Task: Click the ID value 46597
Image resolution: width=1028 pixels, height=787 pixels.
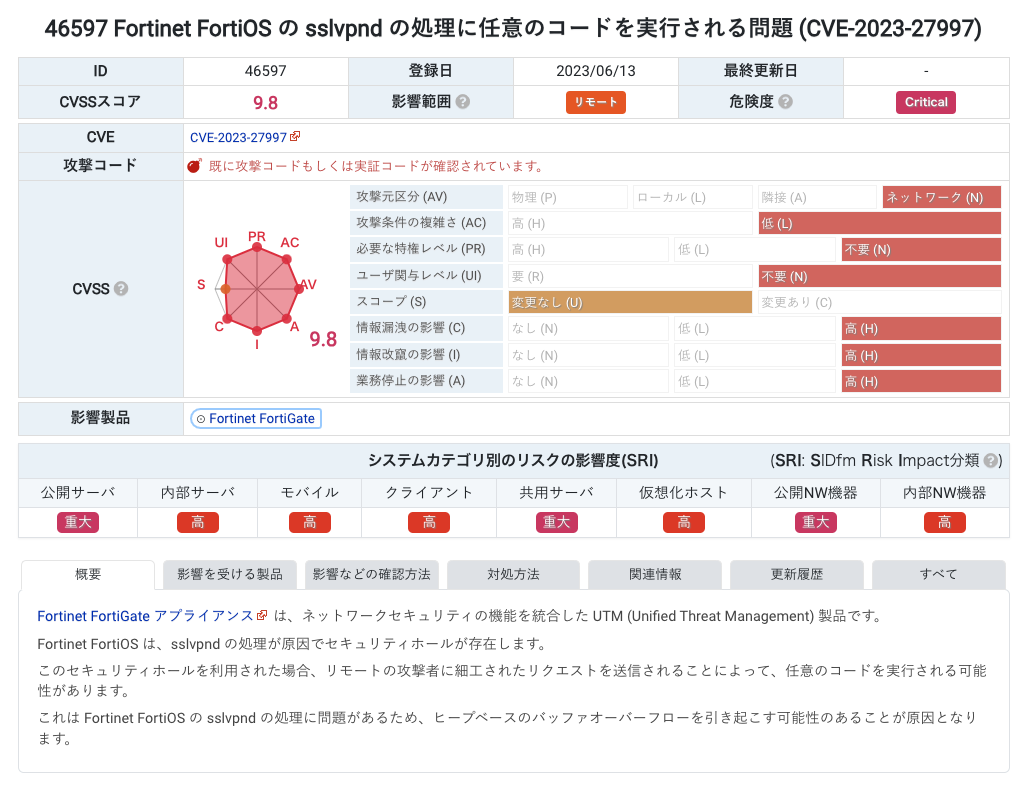Action: [x=266, y=71]
